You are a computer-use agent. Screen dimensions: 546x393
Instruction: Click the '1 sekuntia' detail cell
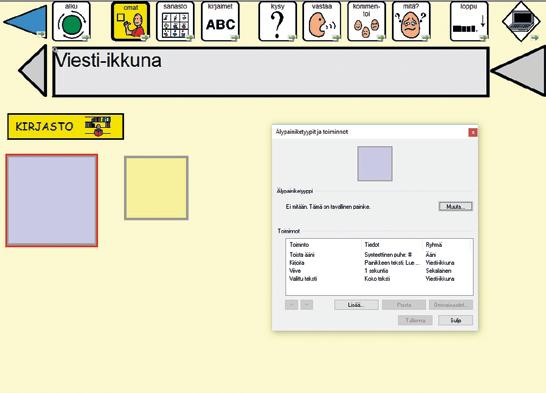tap(376, 271)
